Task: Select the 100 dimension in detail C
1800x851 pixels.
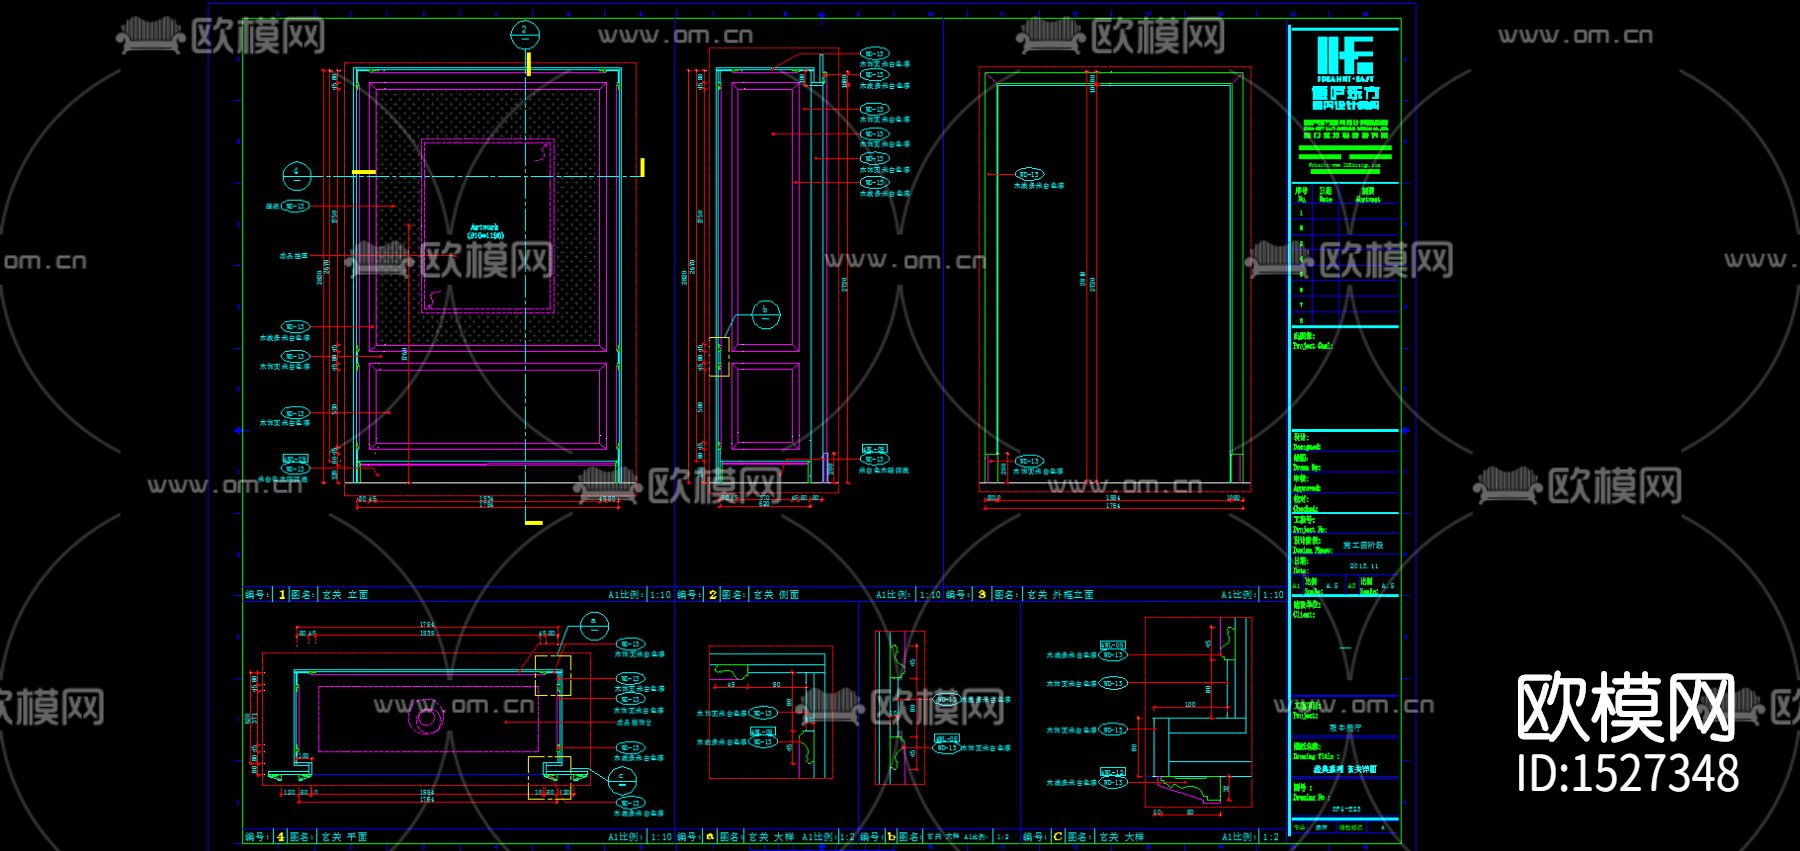Action: click(x=1190, y=705)
